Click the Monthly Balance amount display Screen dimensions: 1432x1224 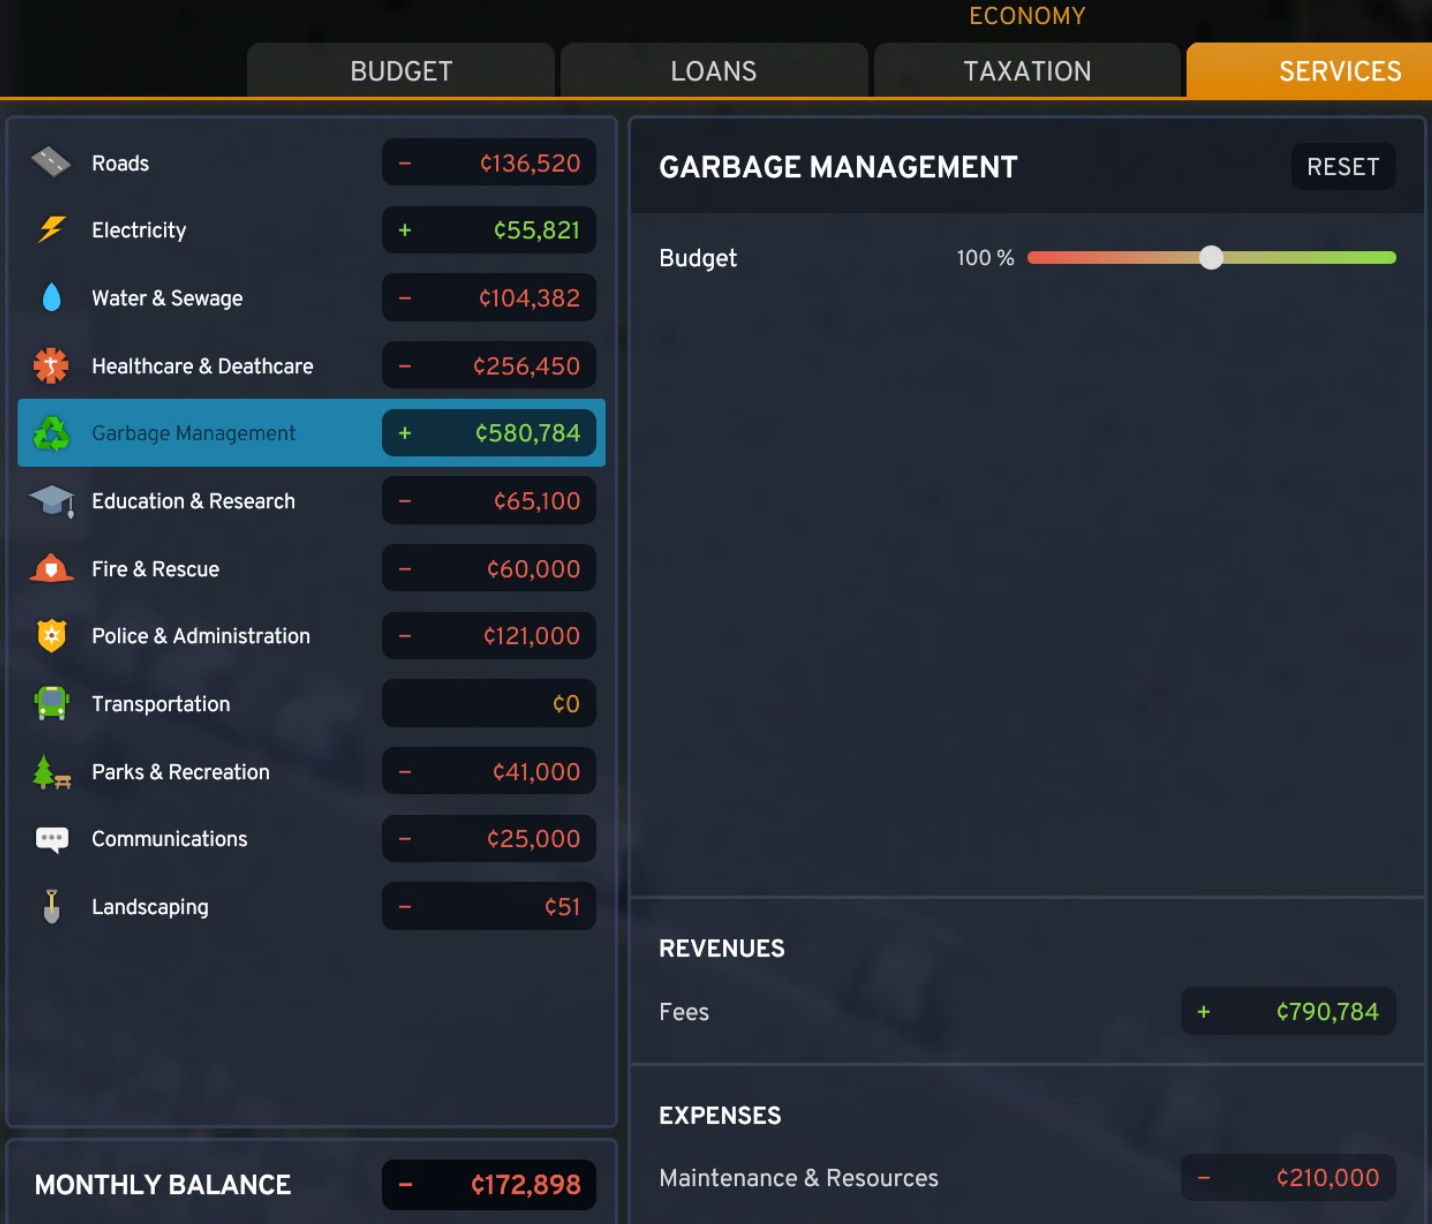[x=488, y=1184]
